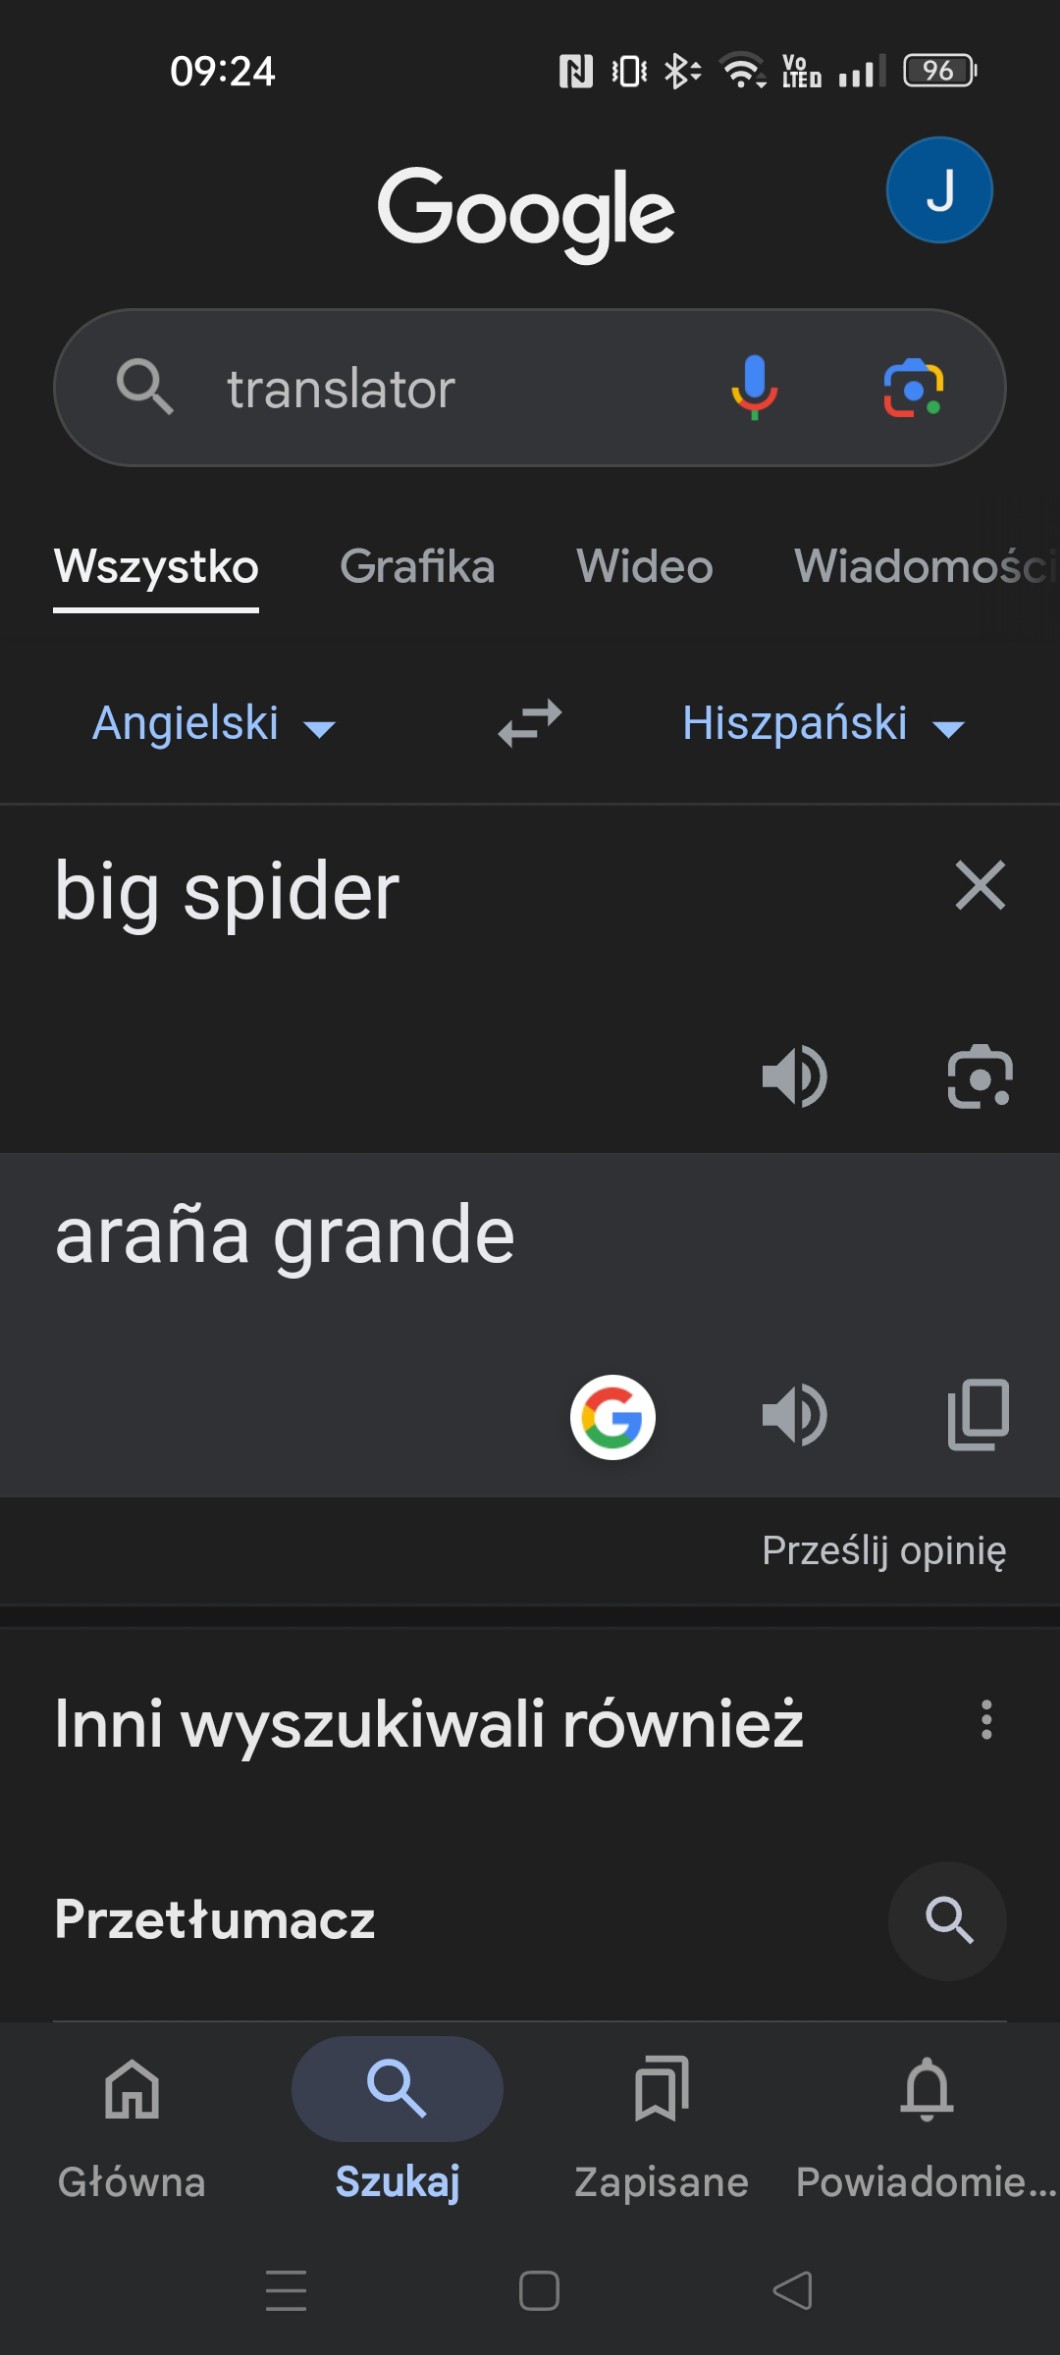This screenshot has height=2355, width=1060.
Task: Copy the translation "araña grande"
Action: point(978,1415)
